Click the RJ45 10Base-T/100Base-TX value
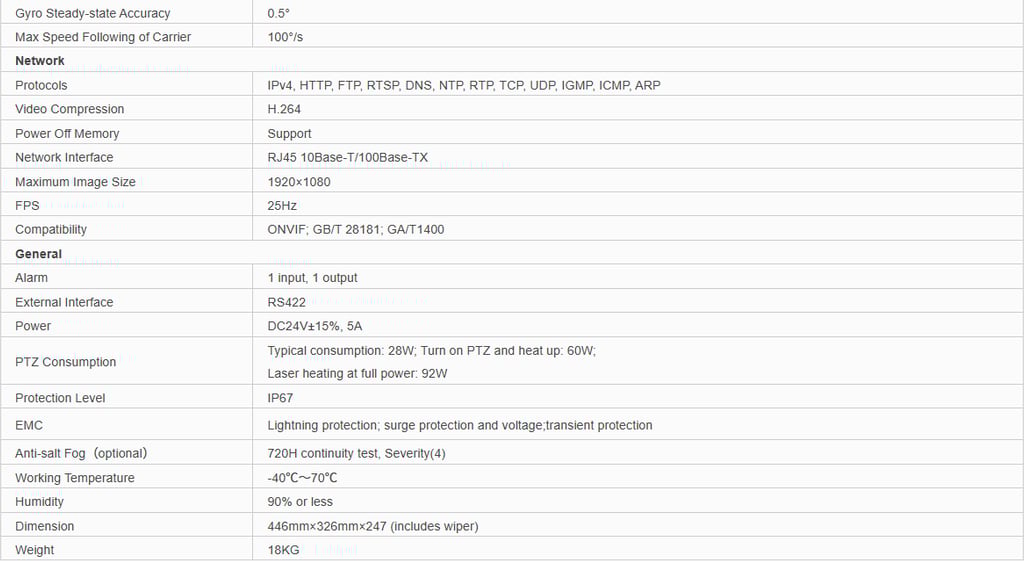This screenshot has height=563, width=1024. pyautogui.click(x=347, y=157)
